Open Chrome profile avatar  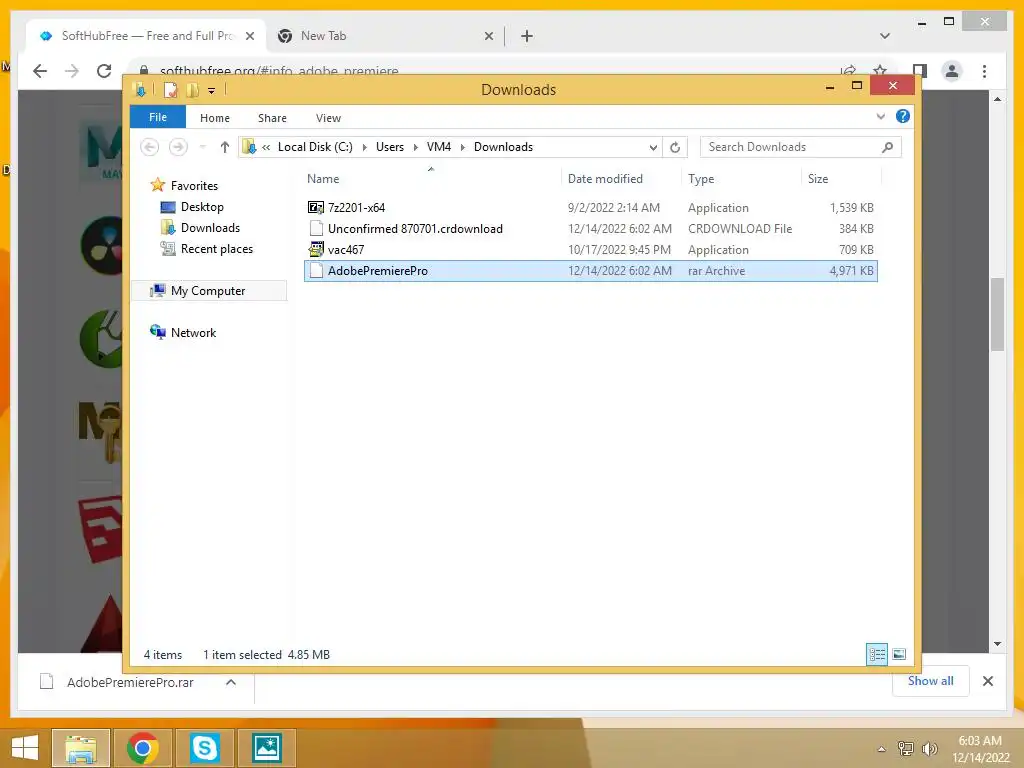tap(952, 71)
